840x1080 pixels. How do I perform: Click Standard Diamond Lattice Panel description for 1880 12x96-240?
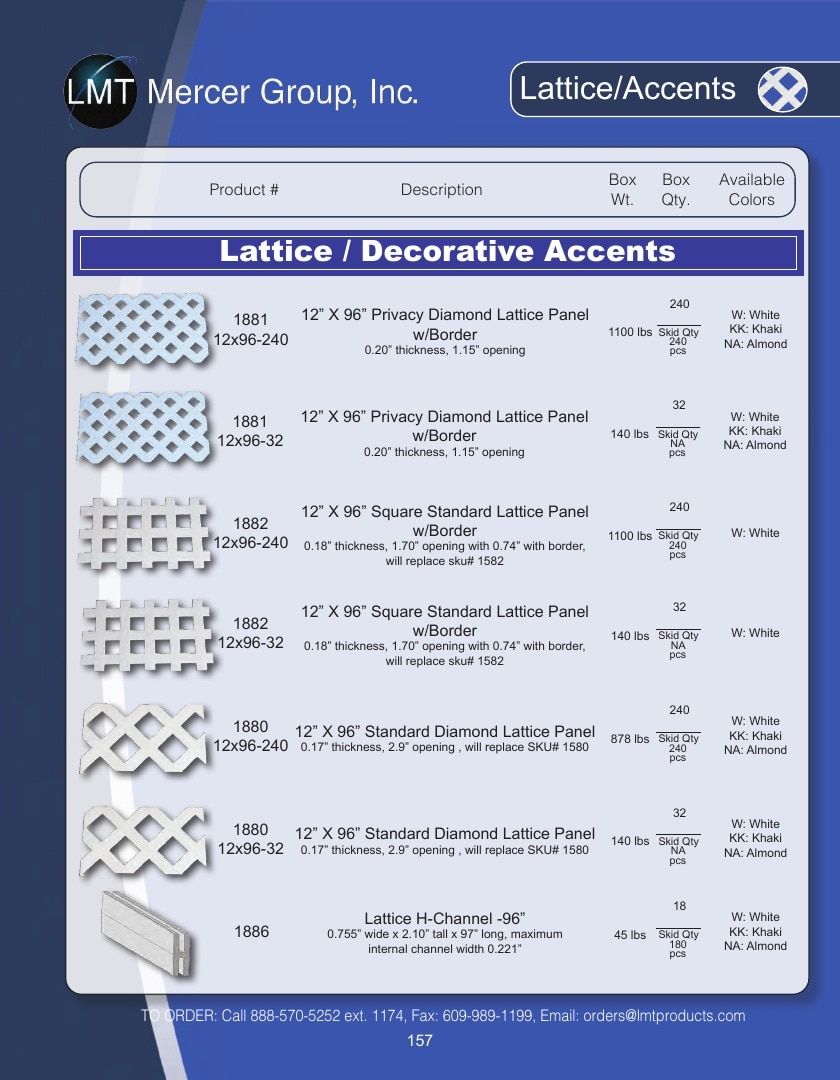click(x=445, y=738)
